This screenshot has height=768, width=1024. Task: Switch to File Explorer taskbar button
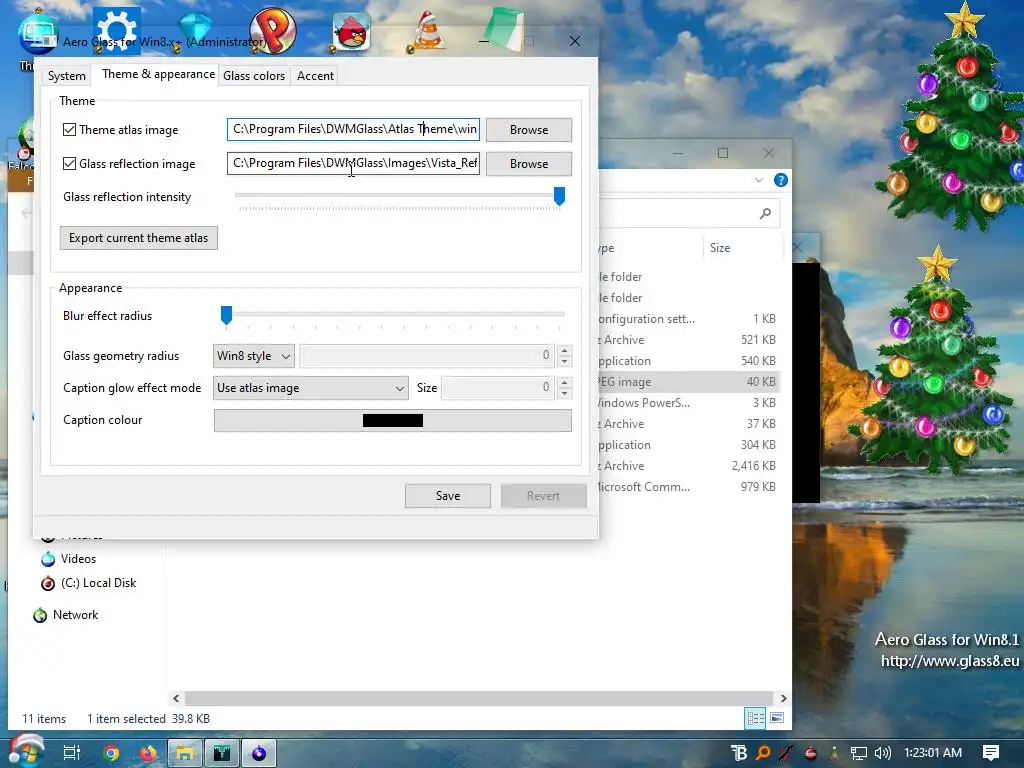click(x=185, y=753)
